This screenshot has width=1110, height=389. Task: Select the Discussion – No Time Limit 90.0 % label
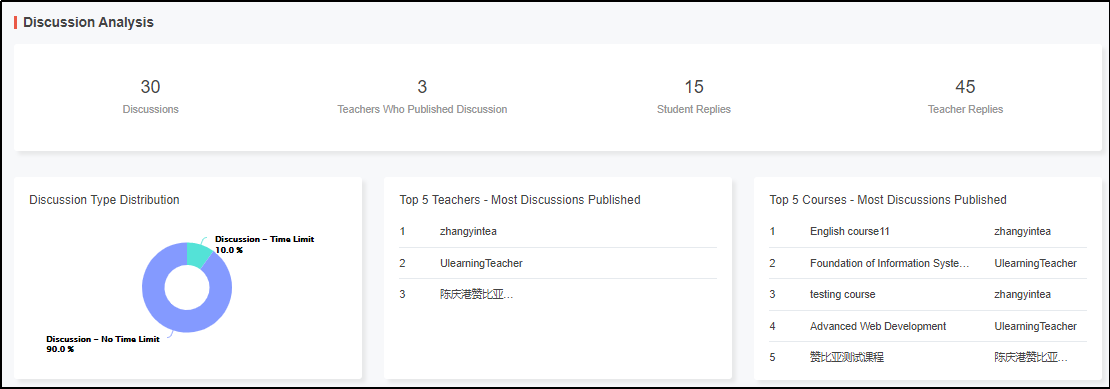(x=103, y=344)
